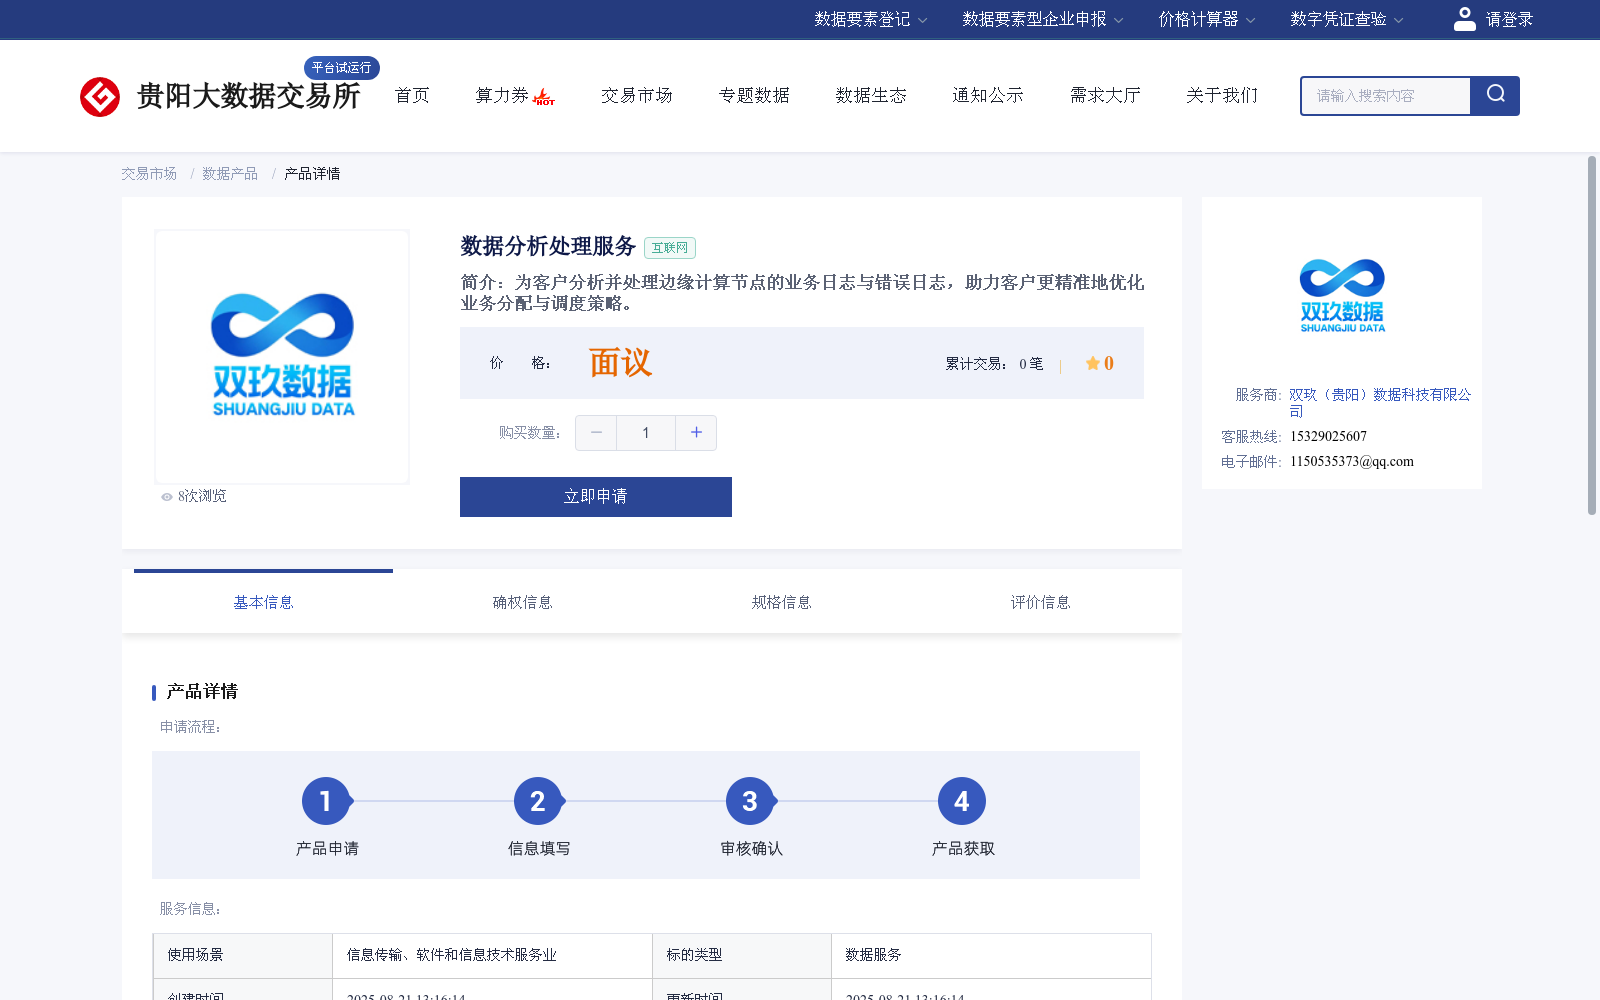Click the 产品详情 breadcrumb text
Viewport: 1600px width, 1000px height.
pos(312,174)
